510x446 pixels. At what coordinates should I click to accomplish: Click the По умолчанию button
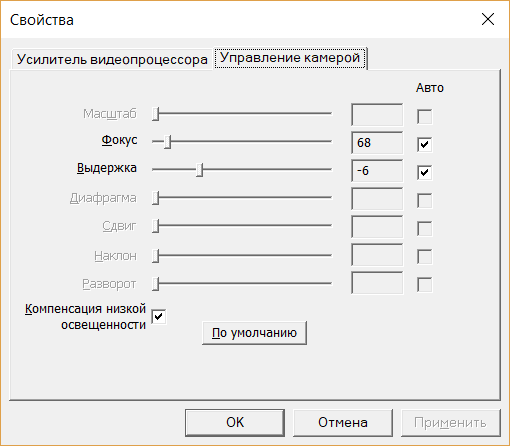pos(254,333)
